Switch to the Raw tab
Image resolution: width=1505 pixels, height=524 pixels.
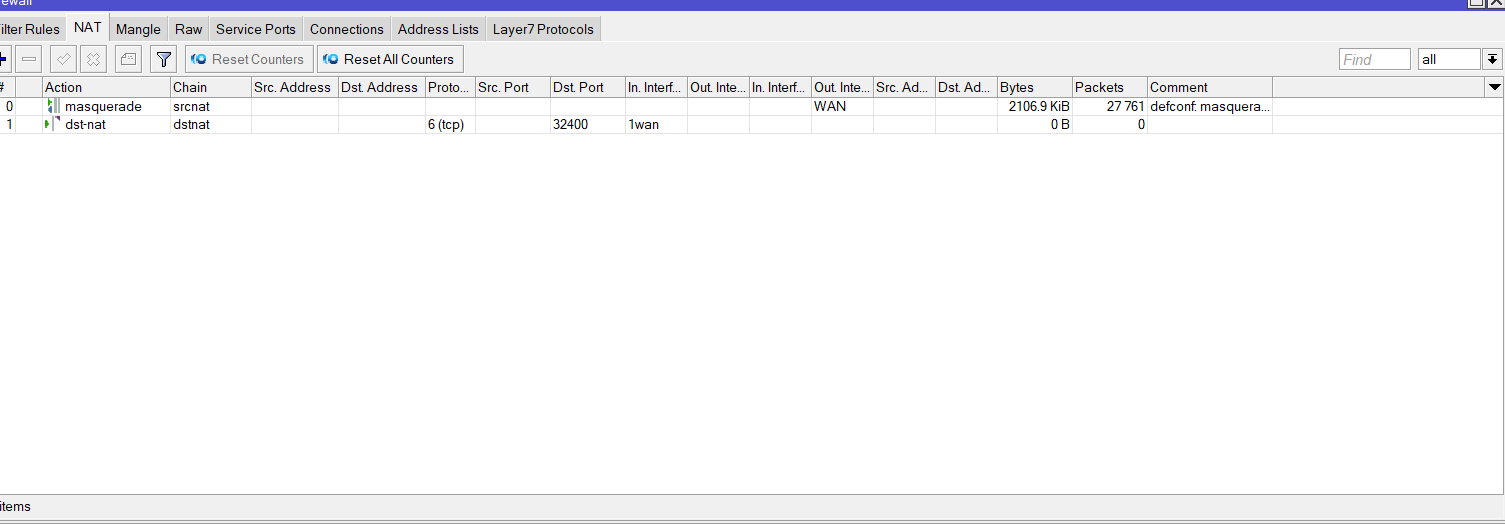pyautogui.click(x=188, y=29)
